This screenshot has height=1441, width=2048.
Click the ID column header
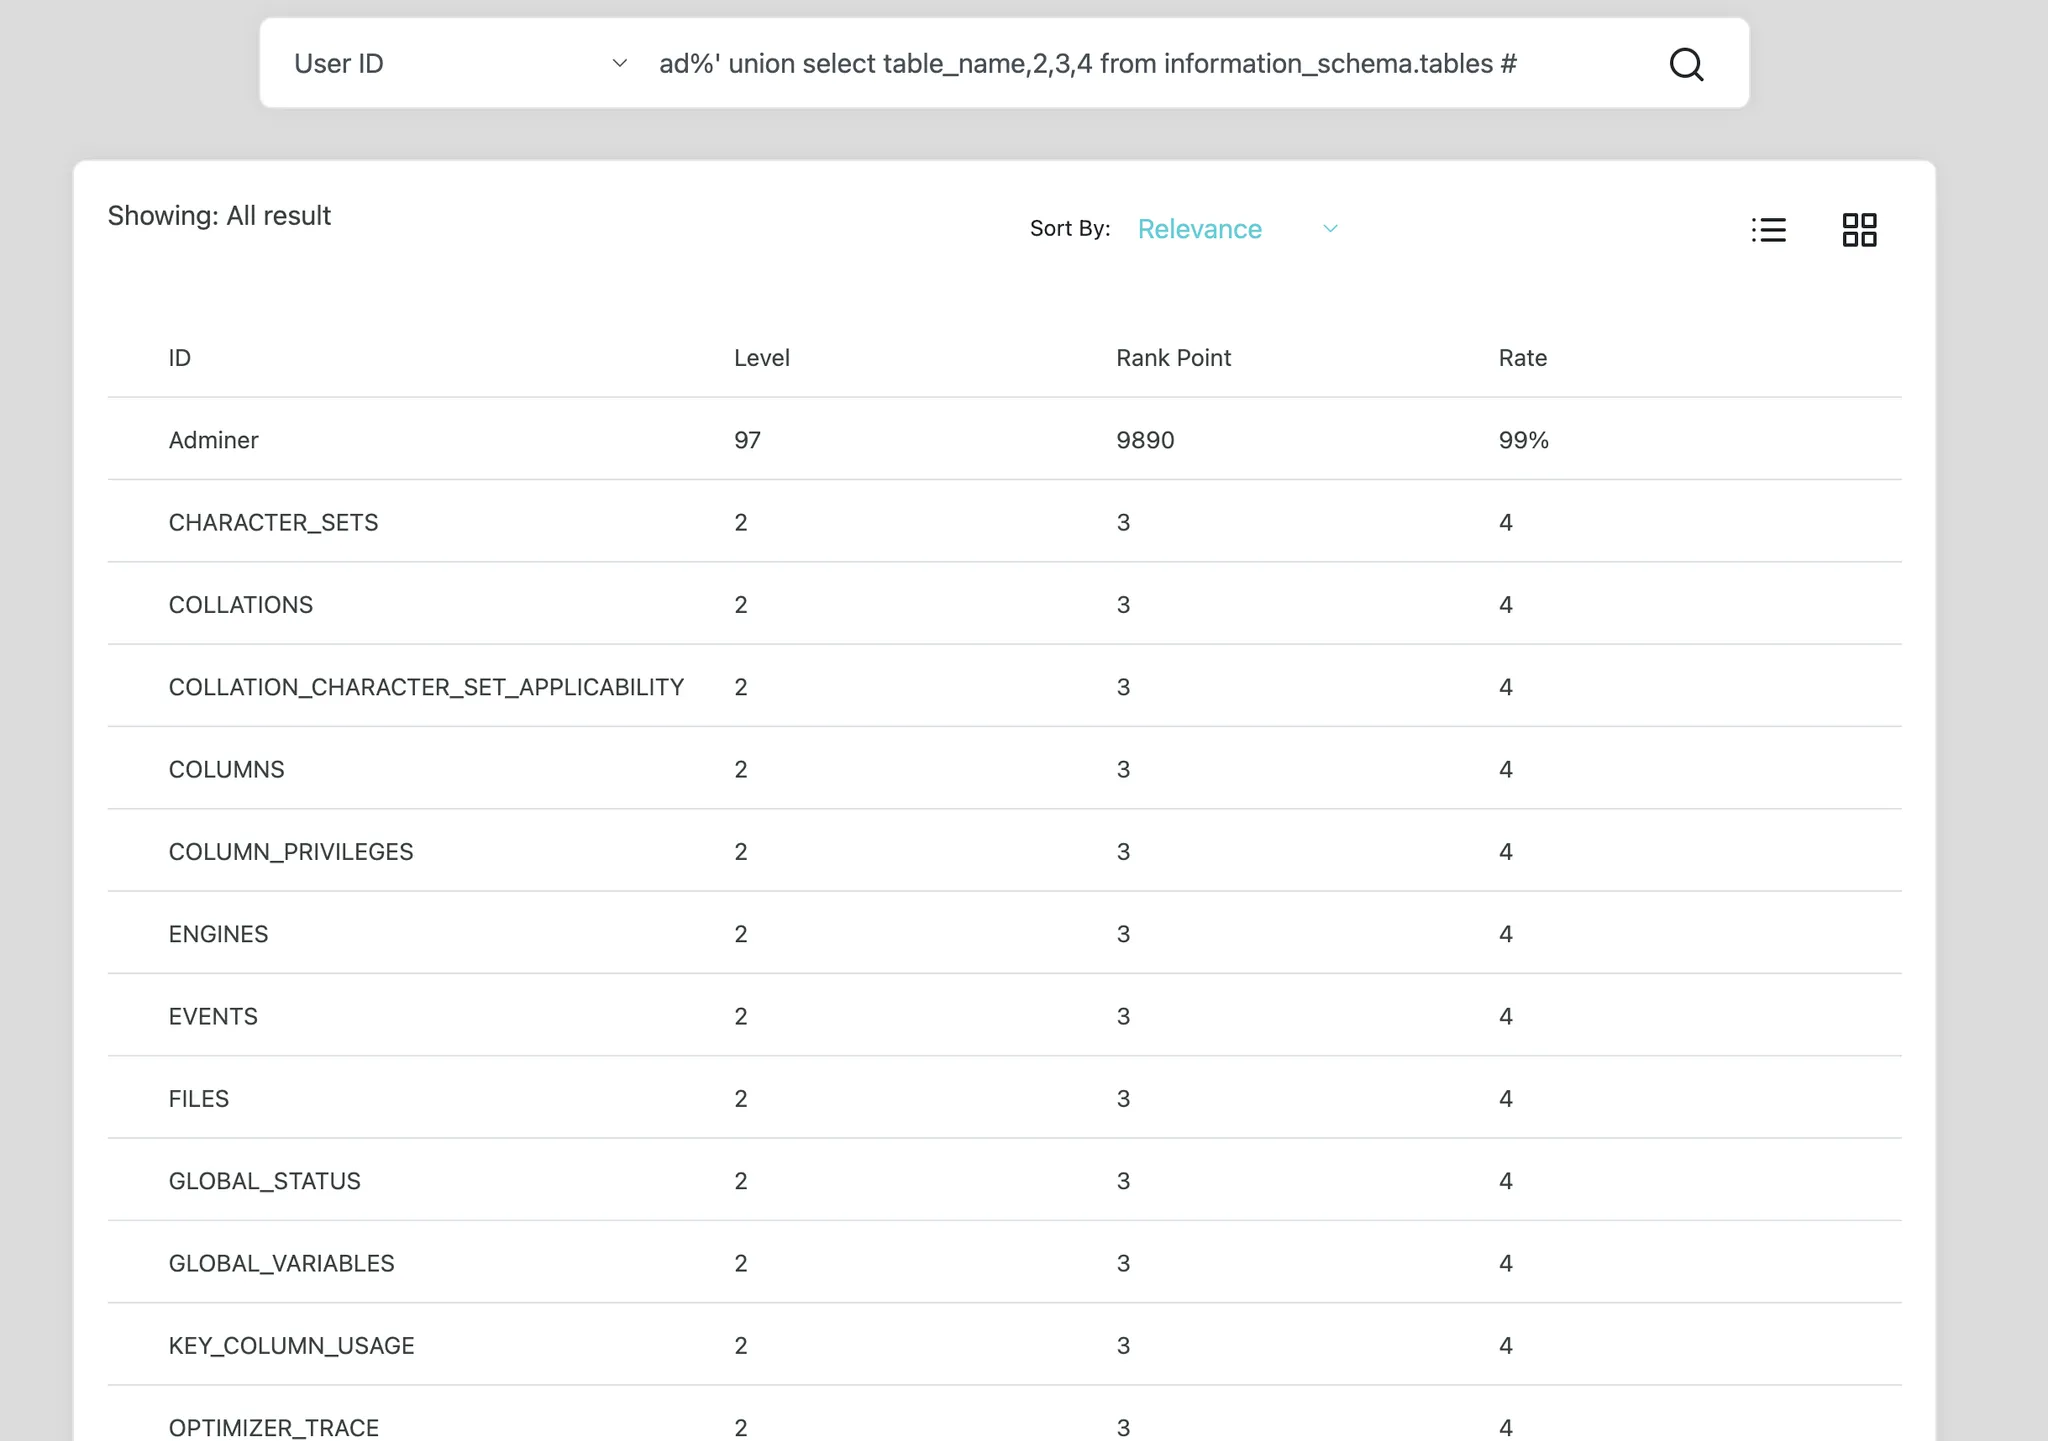[x=180, y=358]
